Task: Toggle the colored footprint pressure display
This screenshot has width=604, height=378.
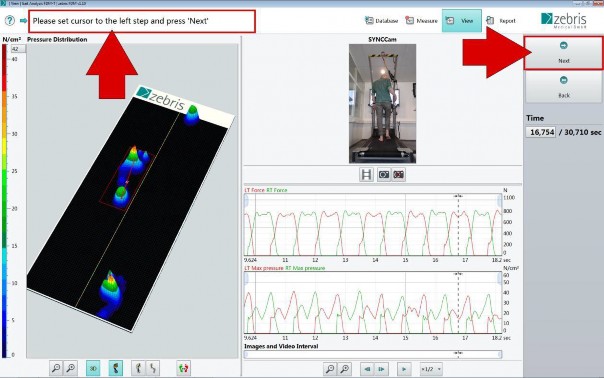Action: [116, 368]
